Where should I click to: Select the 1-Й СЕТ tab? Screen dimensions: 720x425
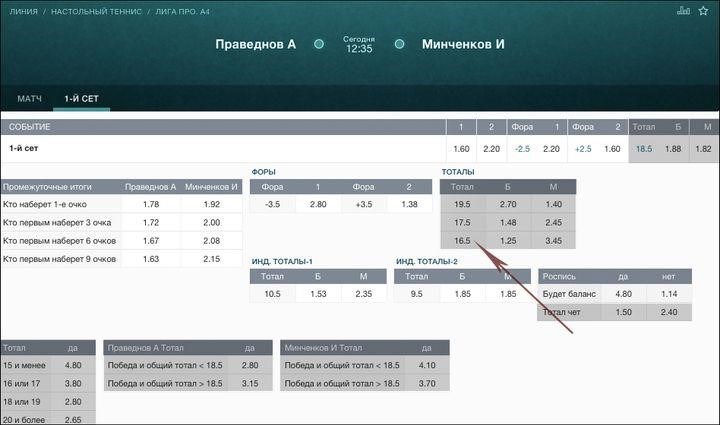pyautogui.click(x=81, y=99)
